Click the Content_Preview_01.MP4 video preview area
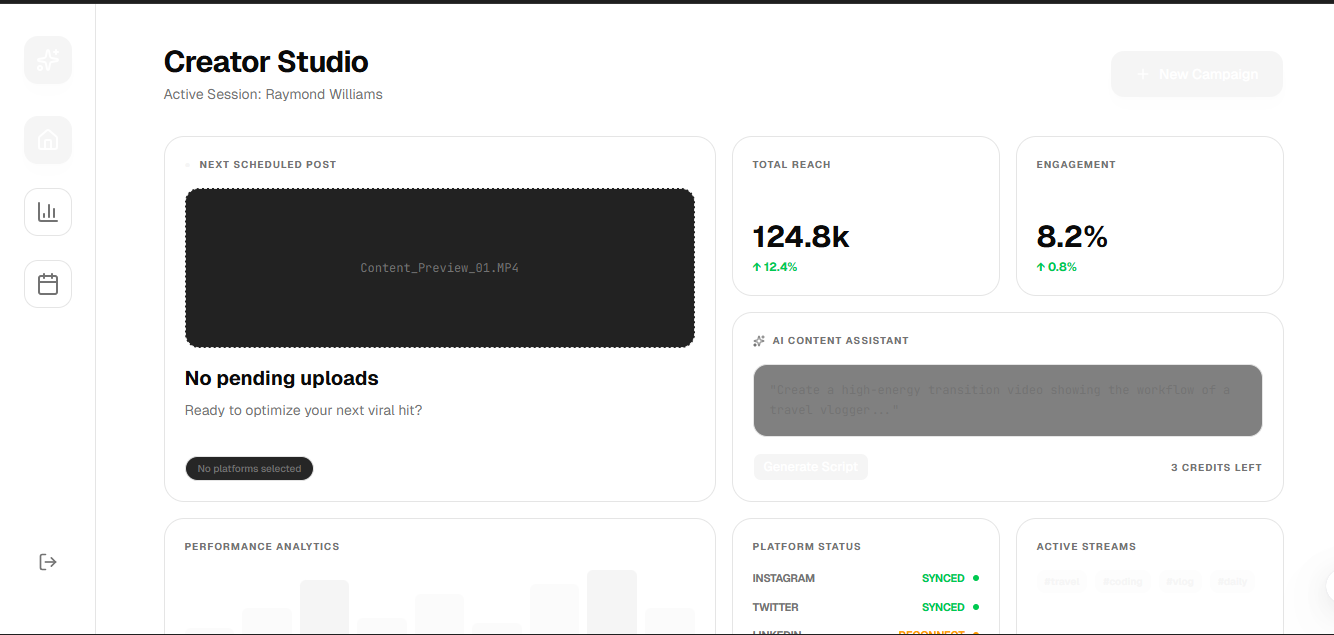Viewport: 1334px width, 635px height. [440, 268]
